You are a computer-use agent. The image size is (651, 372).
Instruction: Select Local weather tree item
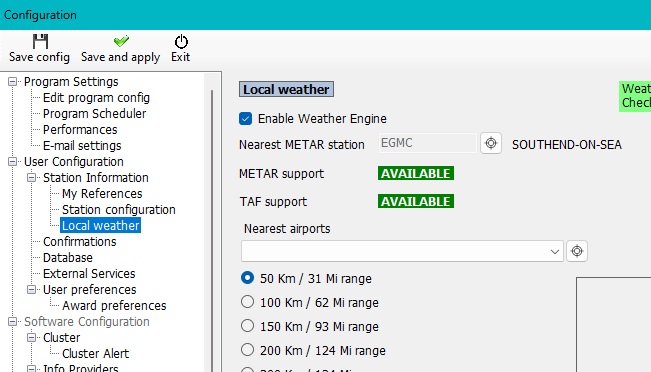[x=101, y=225]
